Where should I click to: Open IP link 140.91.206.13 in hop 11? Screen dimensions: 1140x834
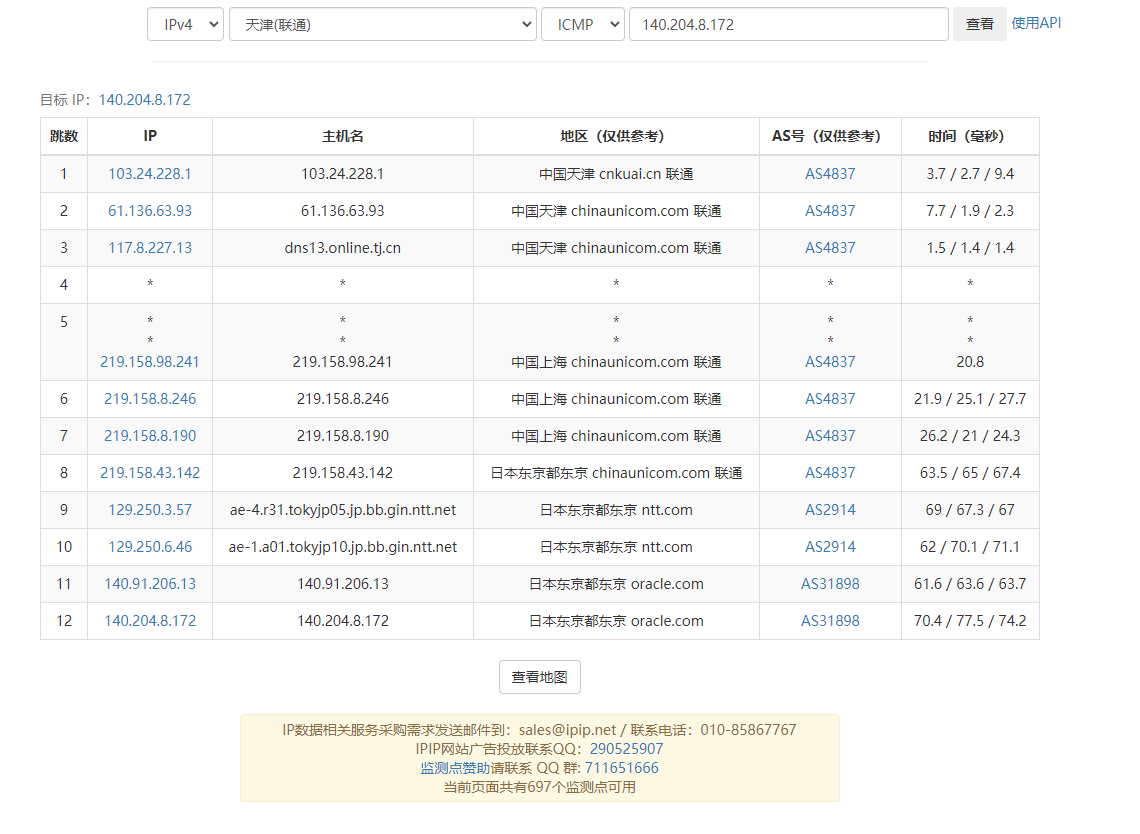tap(150, 584)
